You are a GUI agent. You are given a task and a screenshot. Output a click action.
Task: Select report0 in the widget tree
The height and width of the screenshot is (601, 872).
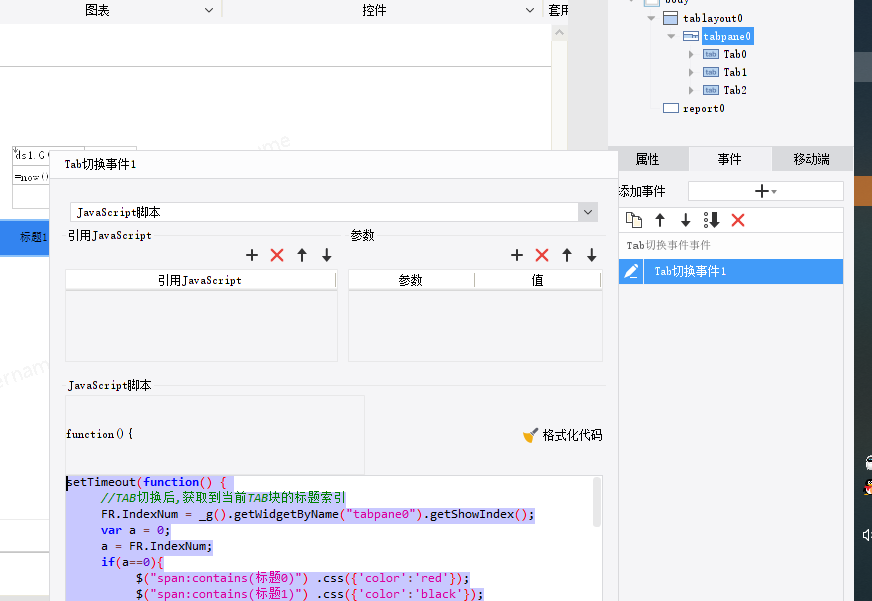click(x=703, y=108)
